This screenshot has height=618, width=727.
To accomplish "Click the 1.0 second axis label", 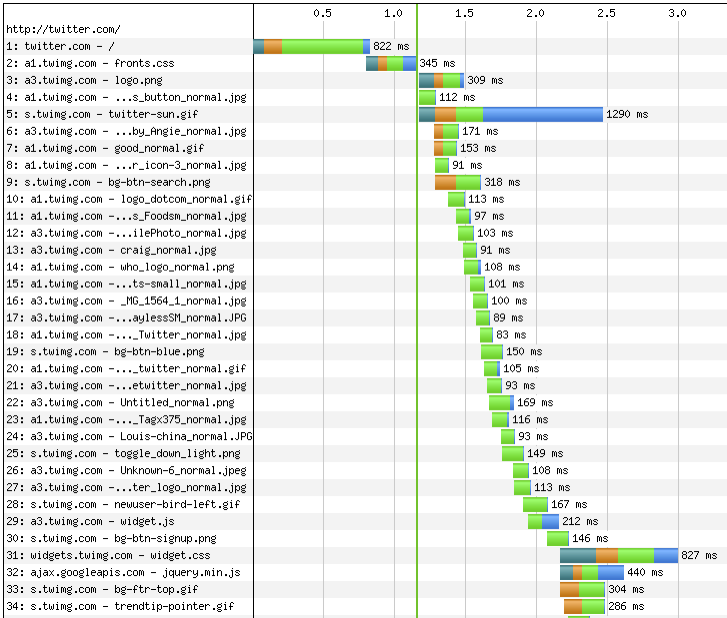I will tap(393, 13).
